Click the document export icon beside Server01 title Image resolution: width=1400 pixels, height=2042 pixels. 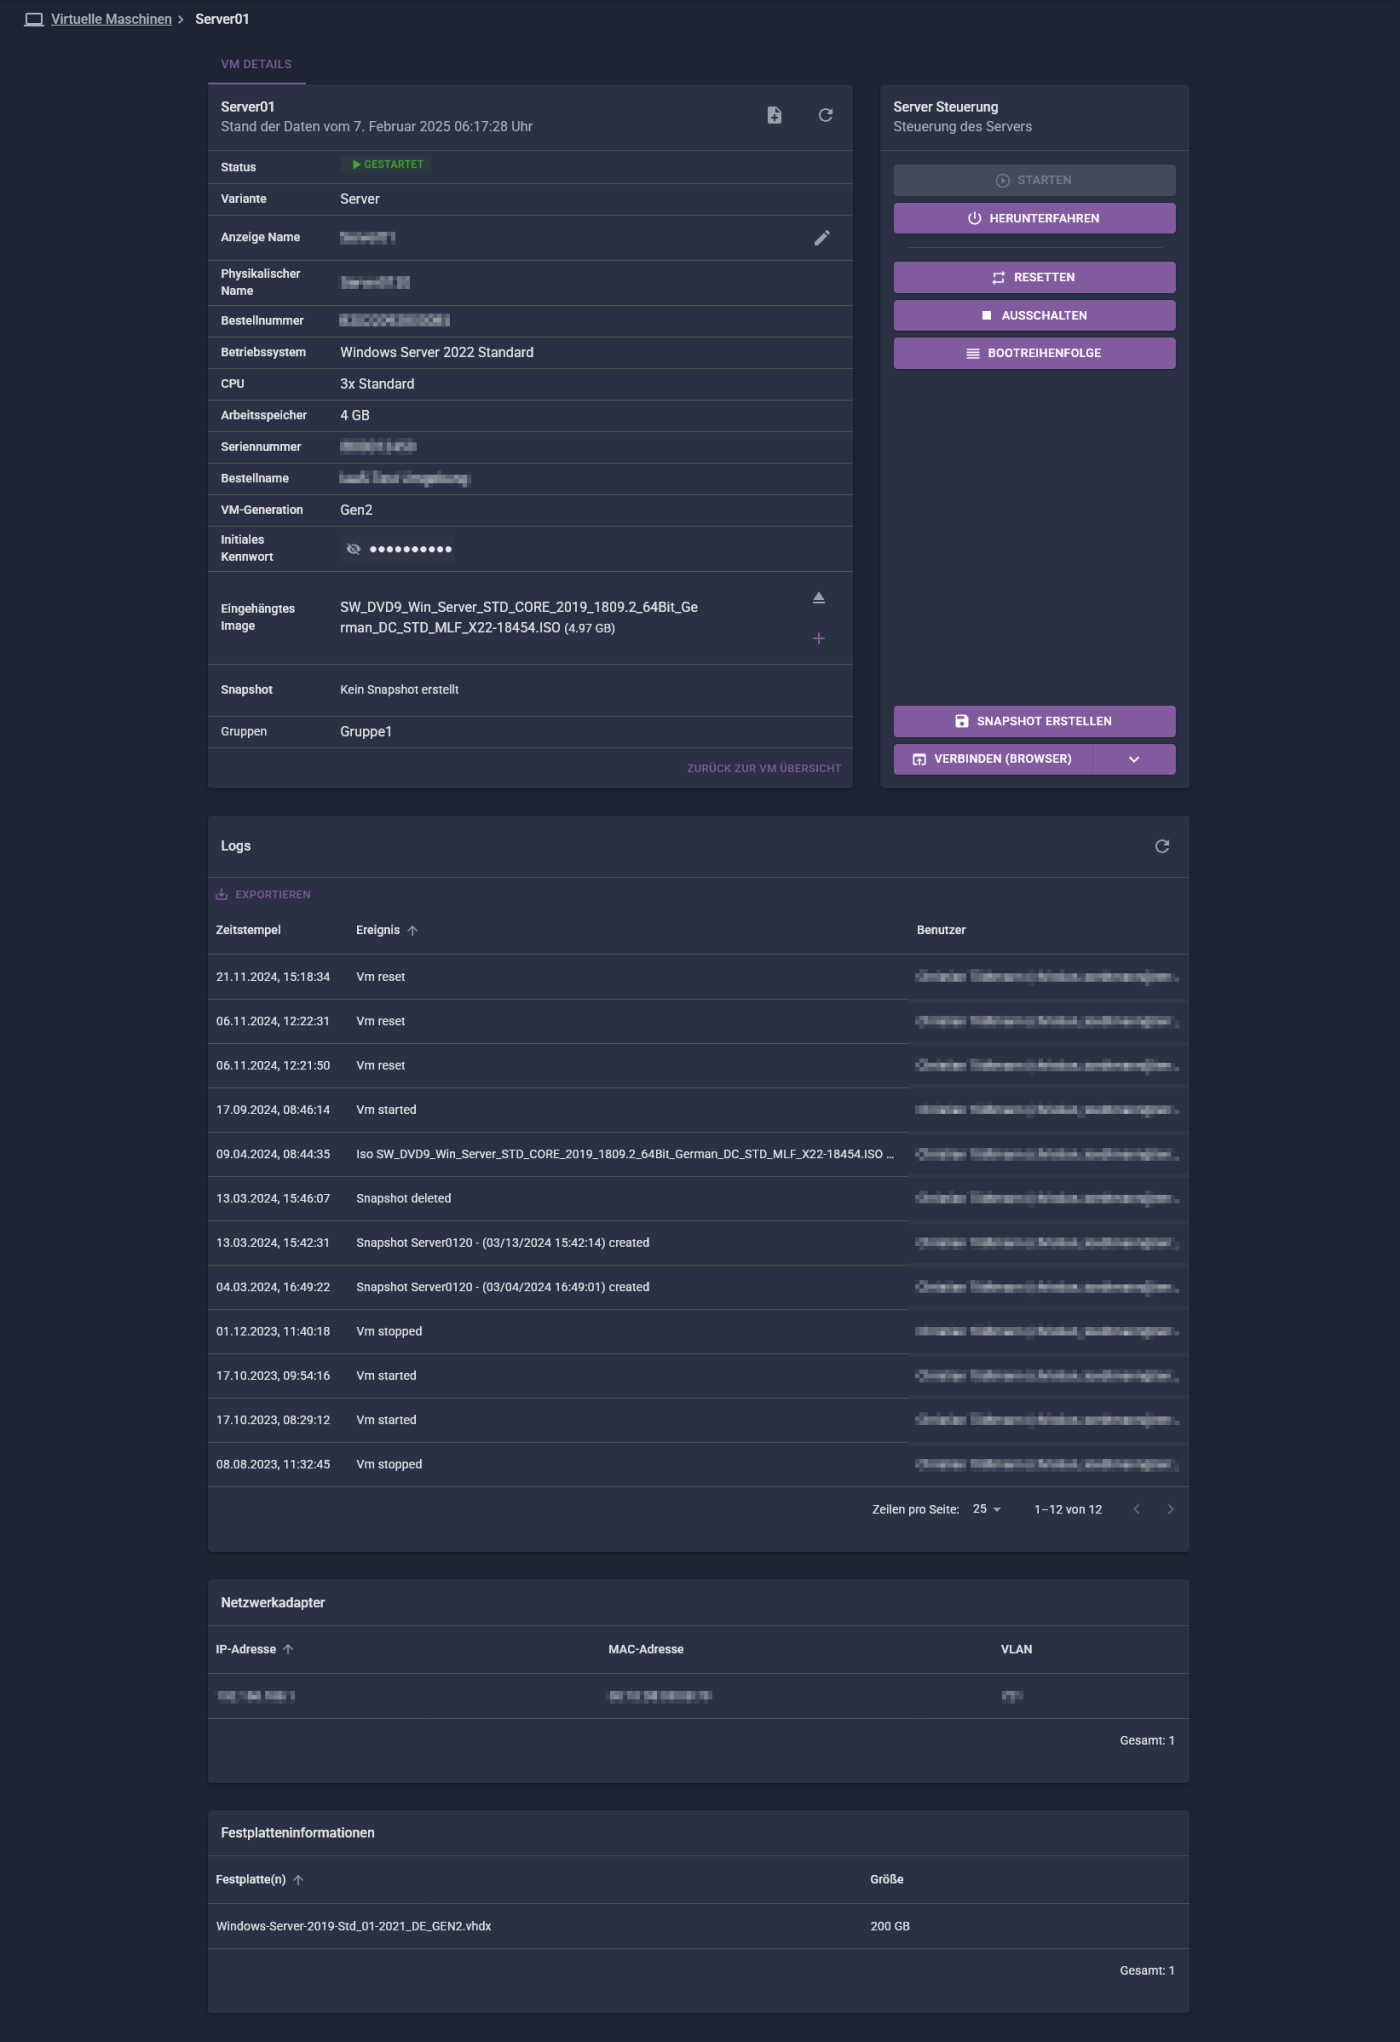774,116
